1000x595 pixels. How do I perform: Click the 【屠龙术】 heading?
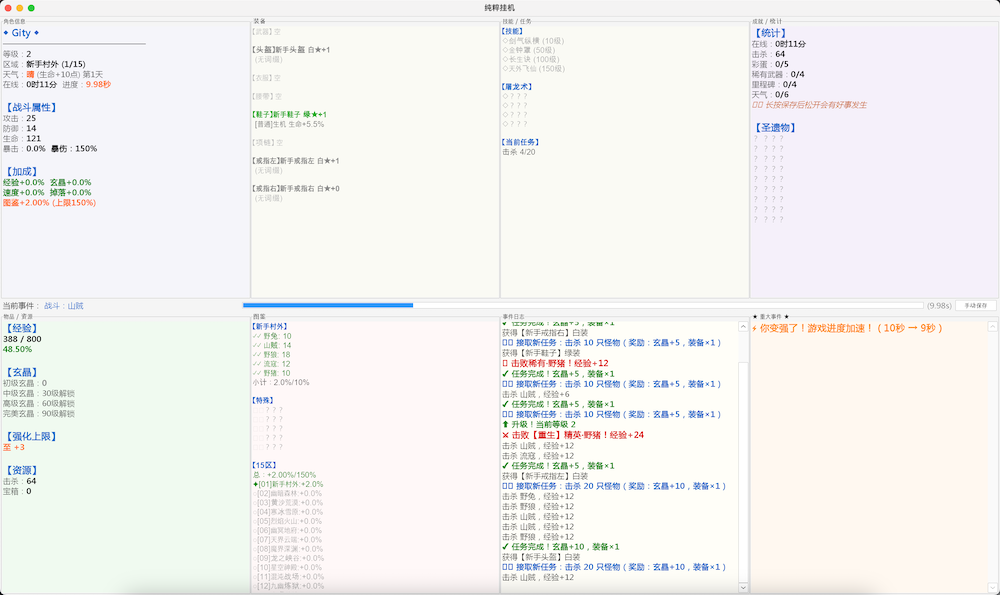pos(517,87)
